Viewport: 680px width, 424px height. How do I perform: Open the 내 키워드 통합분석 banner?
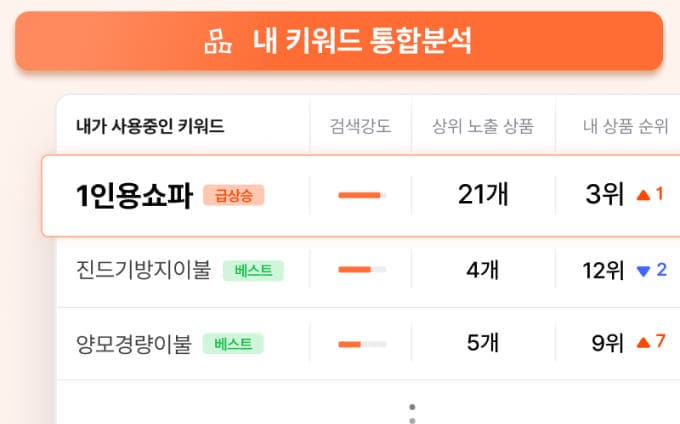coord(339,41)
